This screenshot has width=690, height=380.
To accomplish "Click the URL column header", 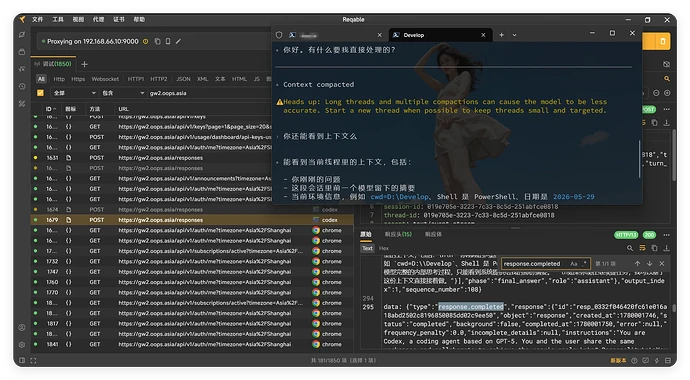I will (x=123, y=109).
